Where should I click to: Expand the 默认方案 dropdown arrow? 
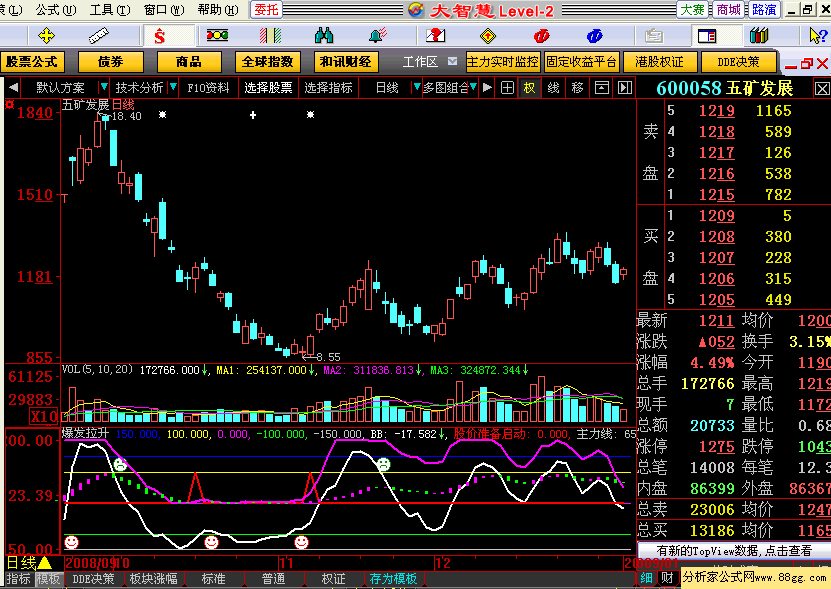(104, 87)
